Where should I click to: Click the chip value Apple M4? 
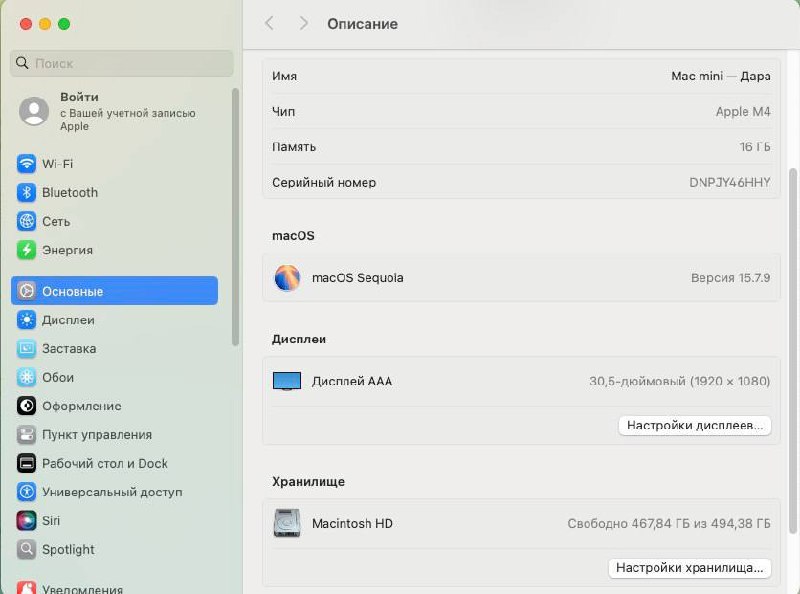tap(743, 112)
